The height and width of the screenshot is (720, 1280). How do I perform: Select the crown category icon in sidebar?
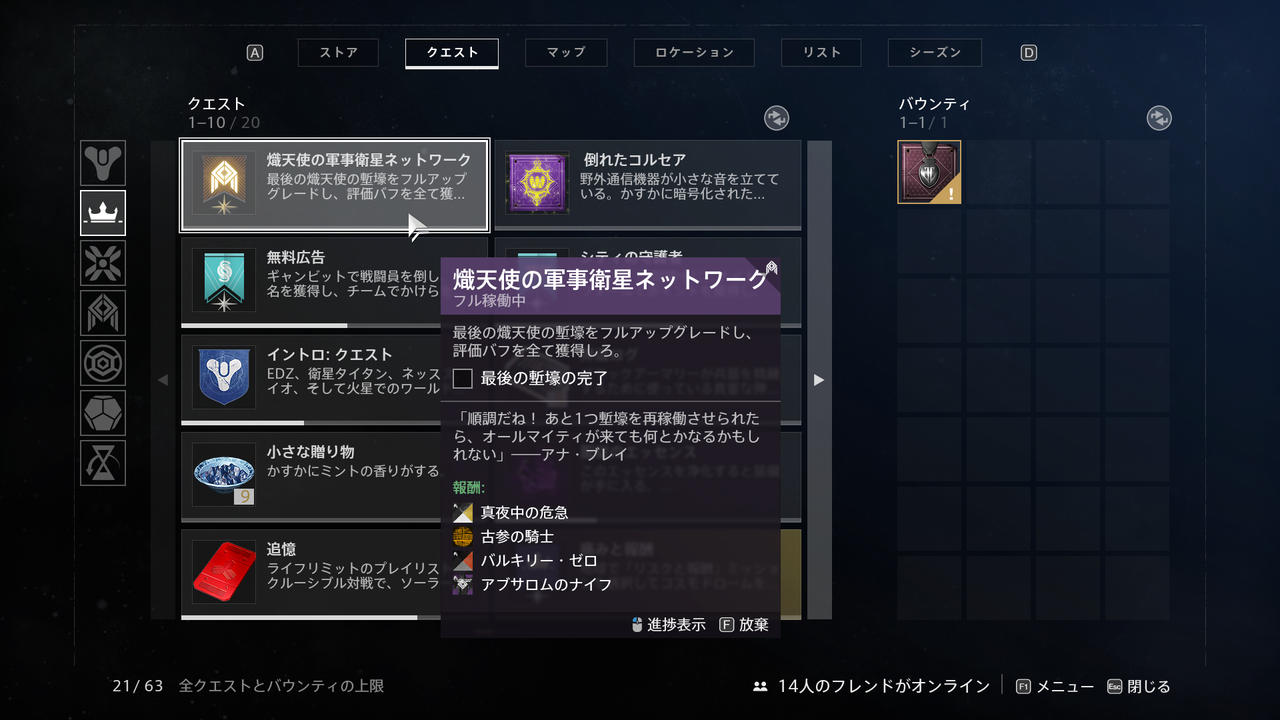pos(103,213)
